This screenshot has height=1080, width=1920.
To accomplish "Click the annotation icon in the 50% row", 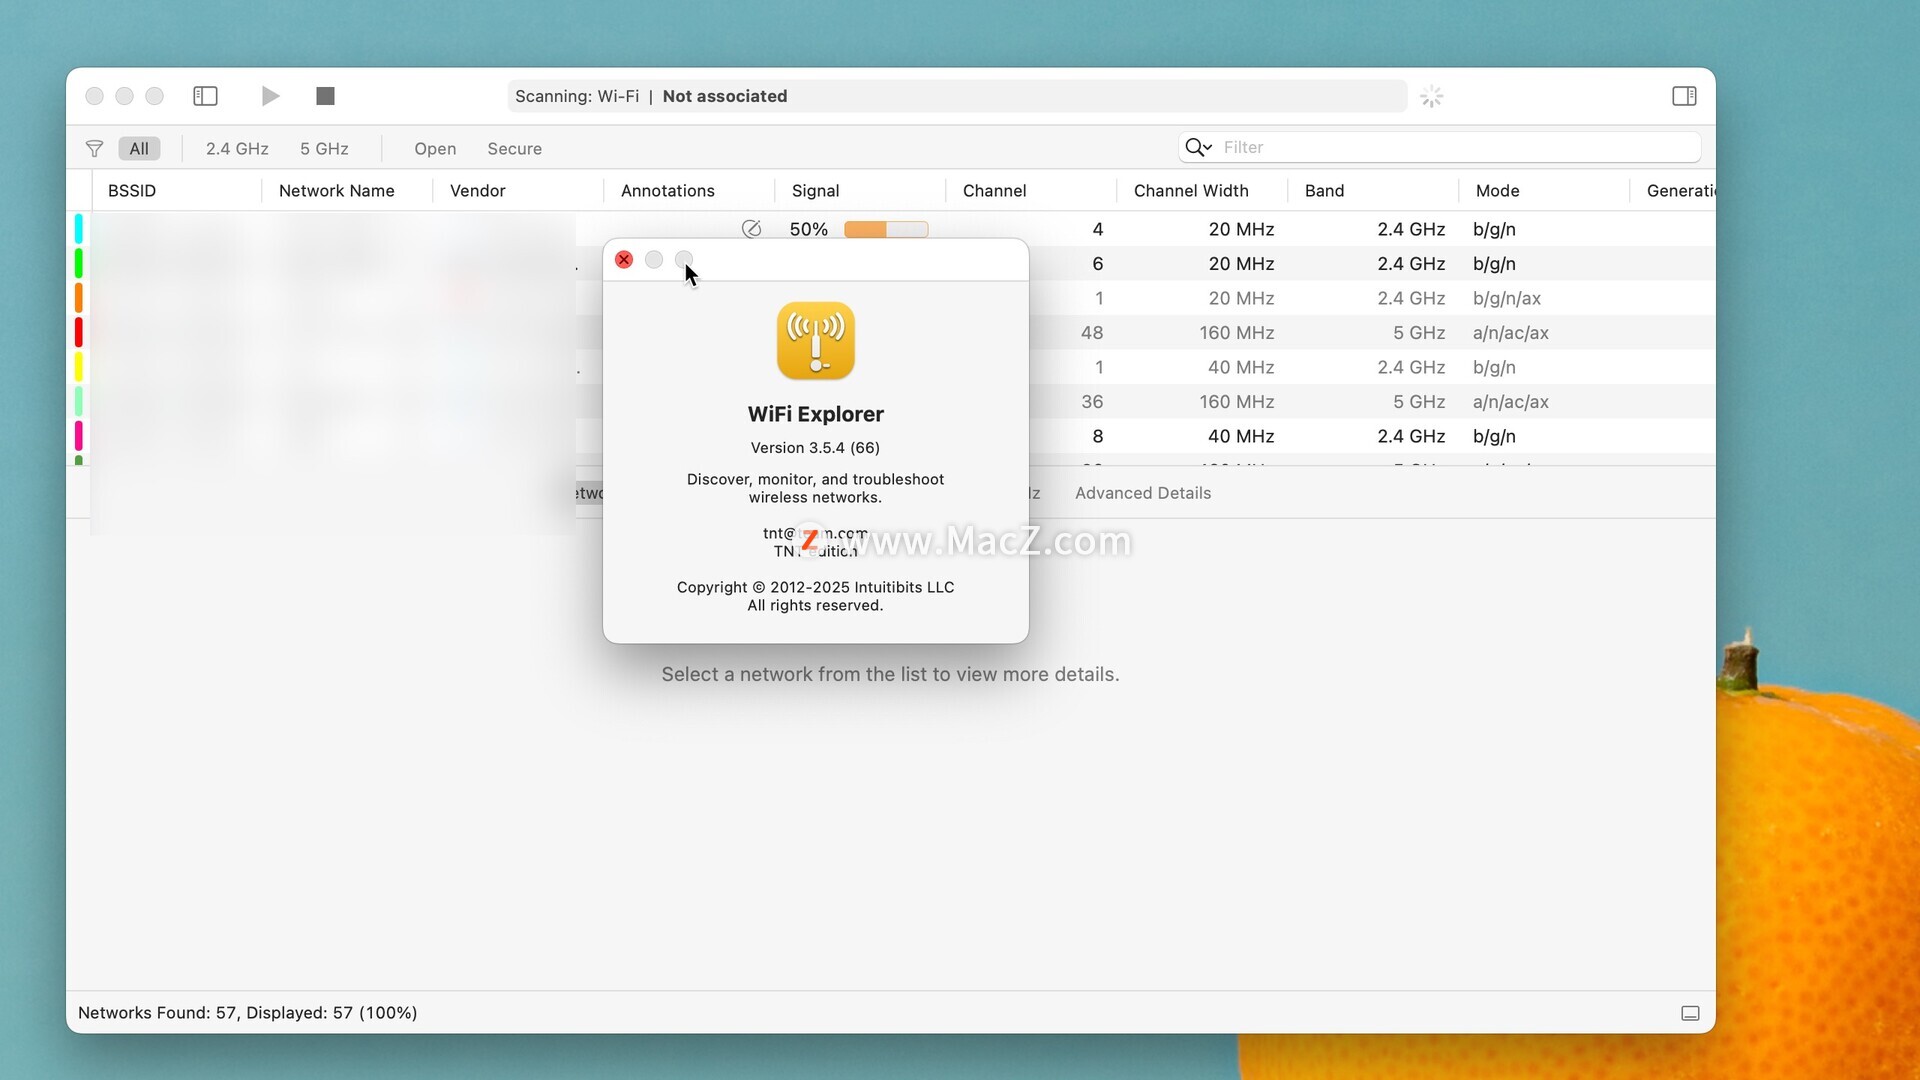I will tap(752, 229).
